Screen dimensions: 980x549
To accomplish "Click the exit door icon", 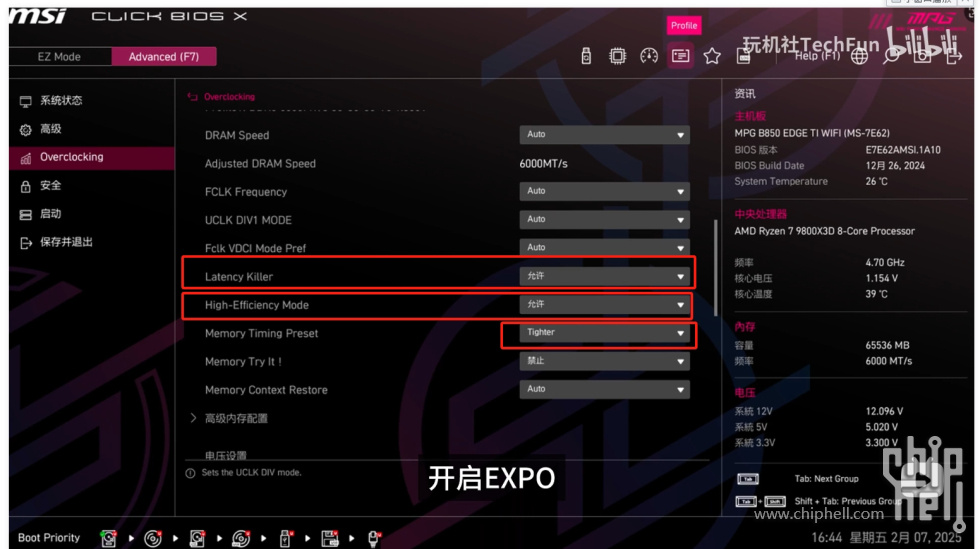I will [x=954, y=56].
